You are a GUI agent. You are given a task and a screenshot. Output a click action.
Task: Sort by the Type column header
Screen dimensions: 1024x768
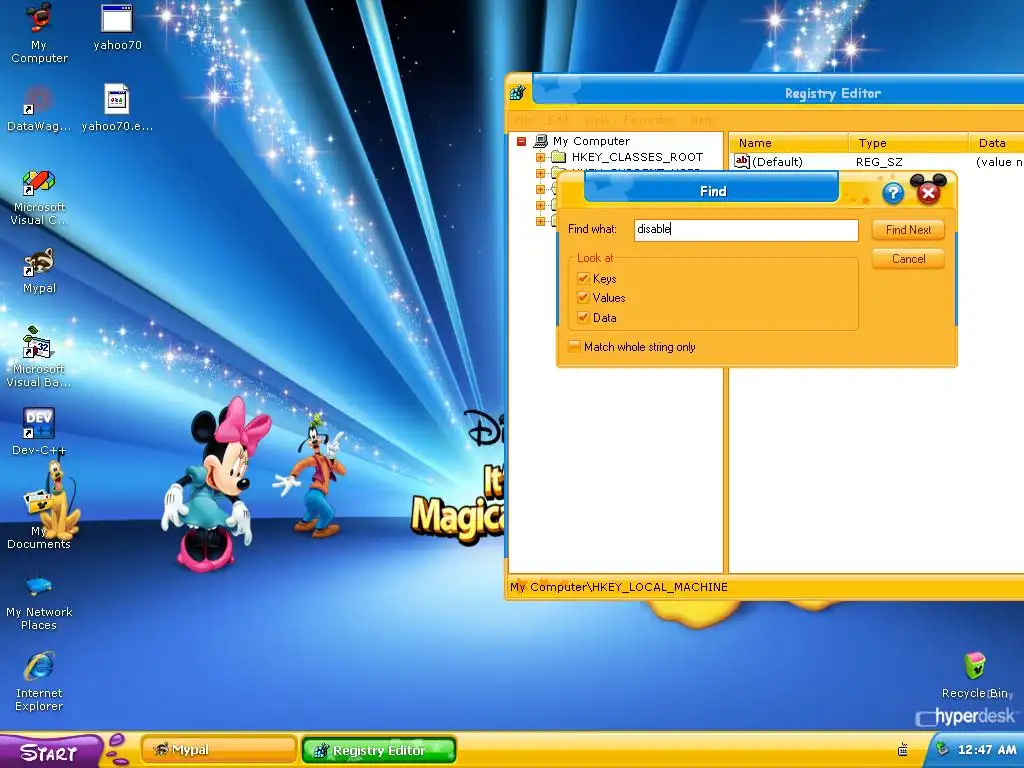(908, 143)
